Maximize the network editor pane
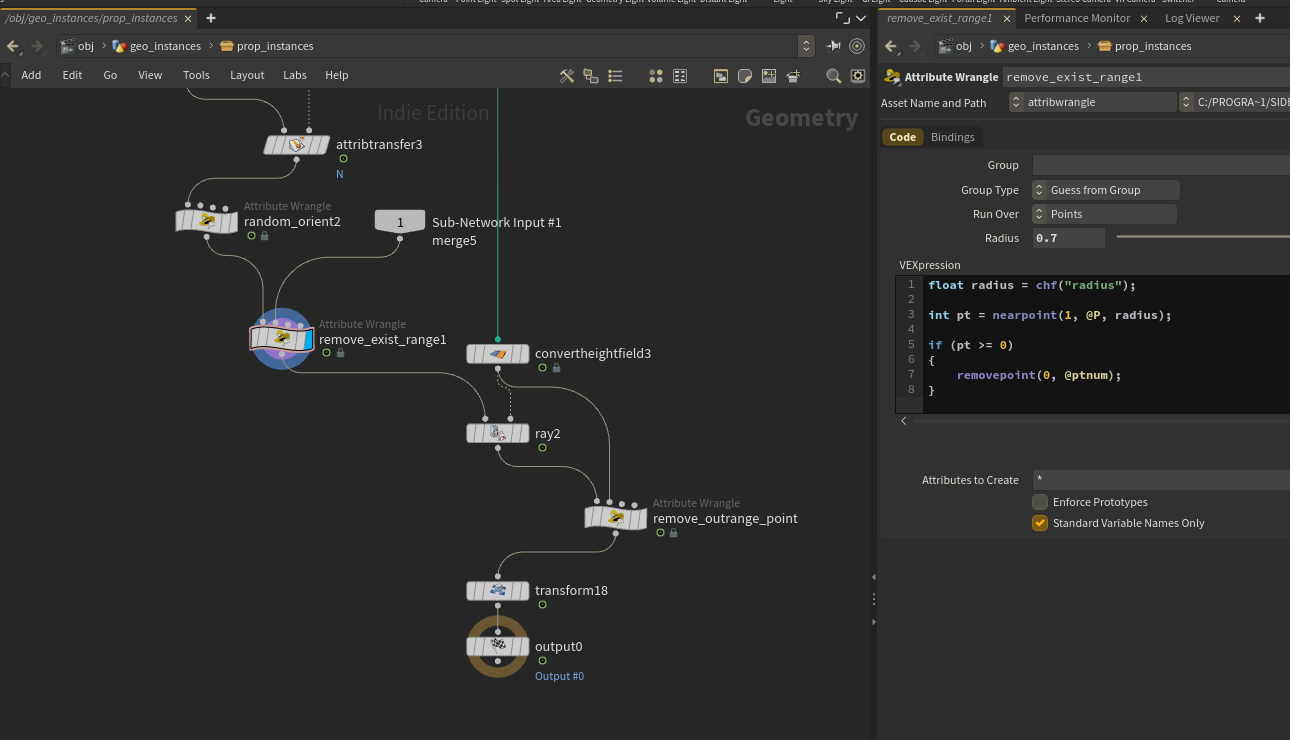 pyautogui.click(x=842, y=18)
